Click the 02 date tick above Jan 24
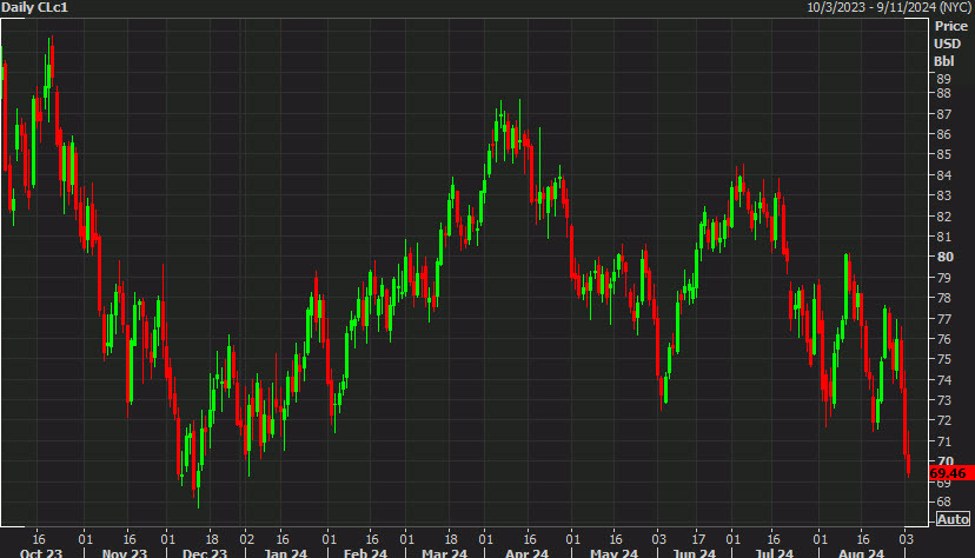This screenshot has height=558, width=975. pos(246,536)
